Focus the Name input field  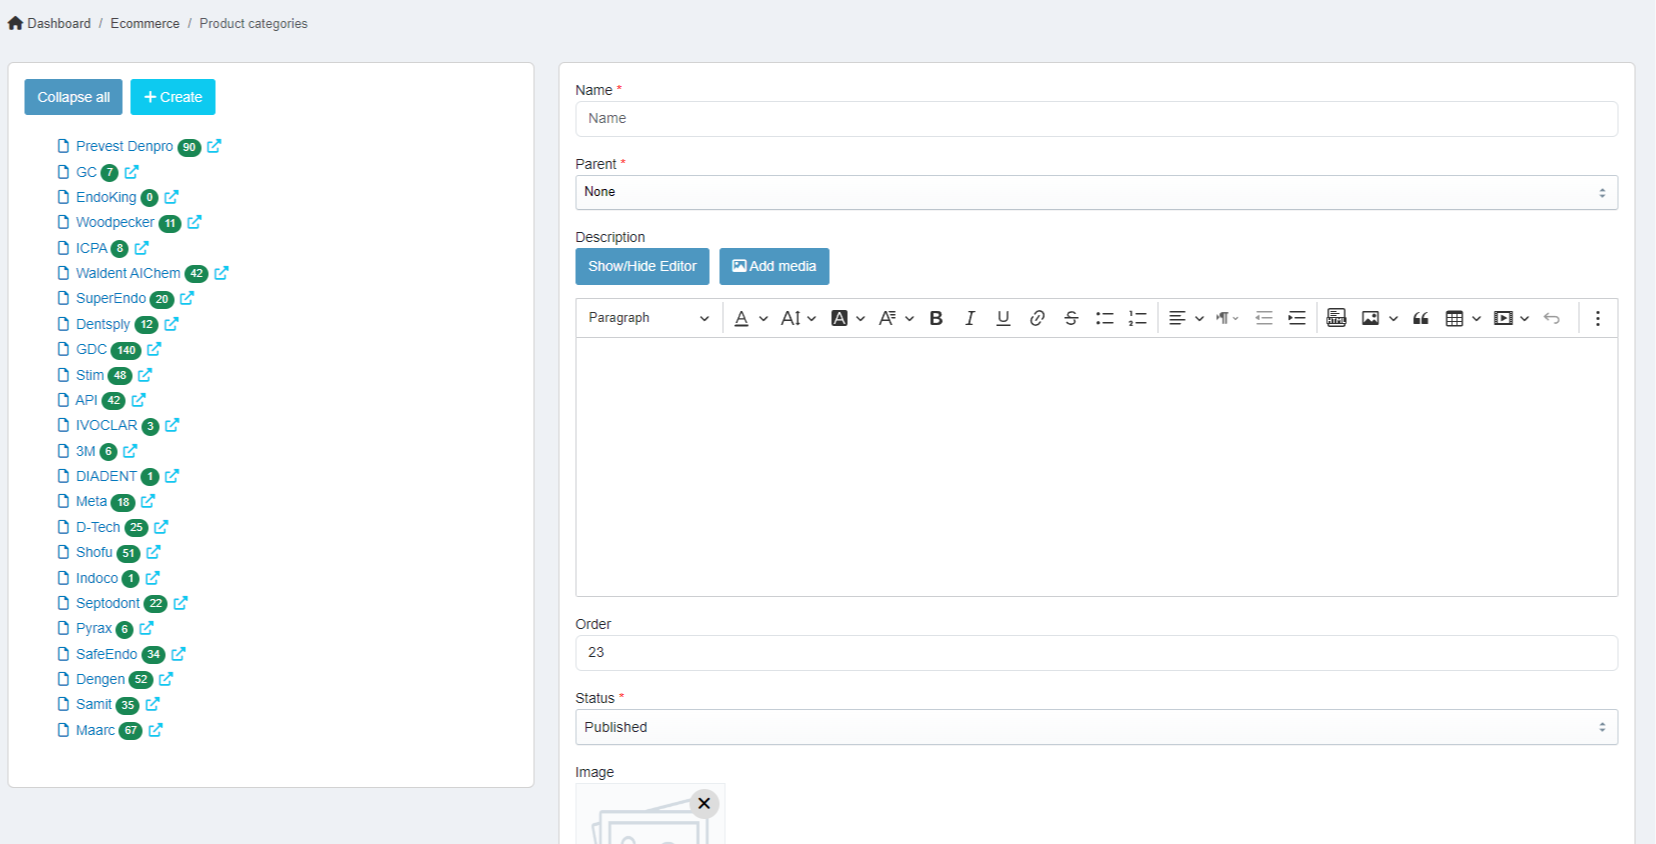[1096, 118]
